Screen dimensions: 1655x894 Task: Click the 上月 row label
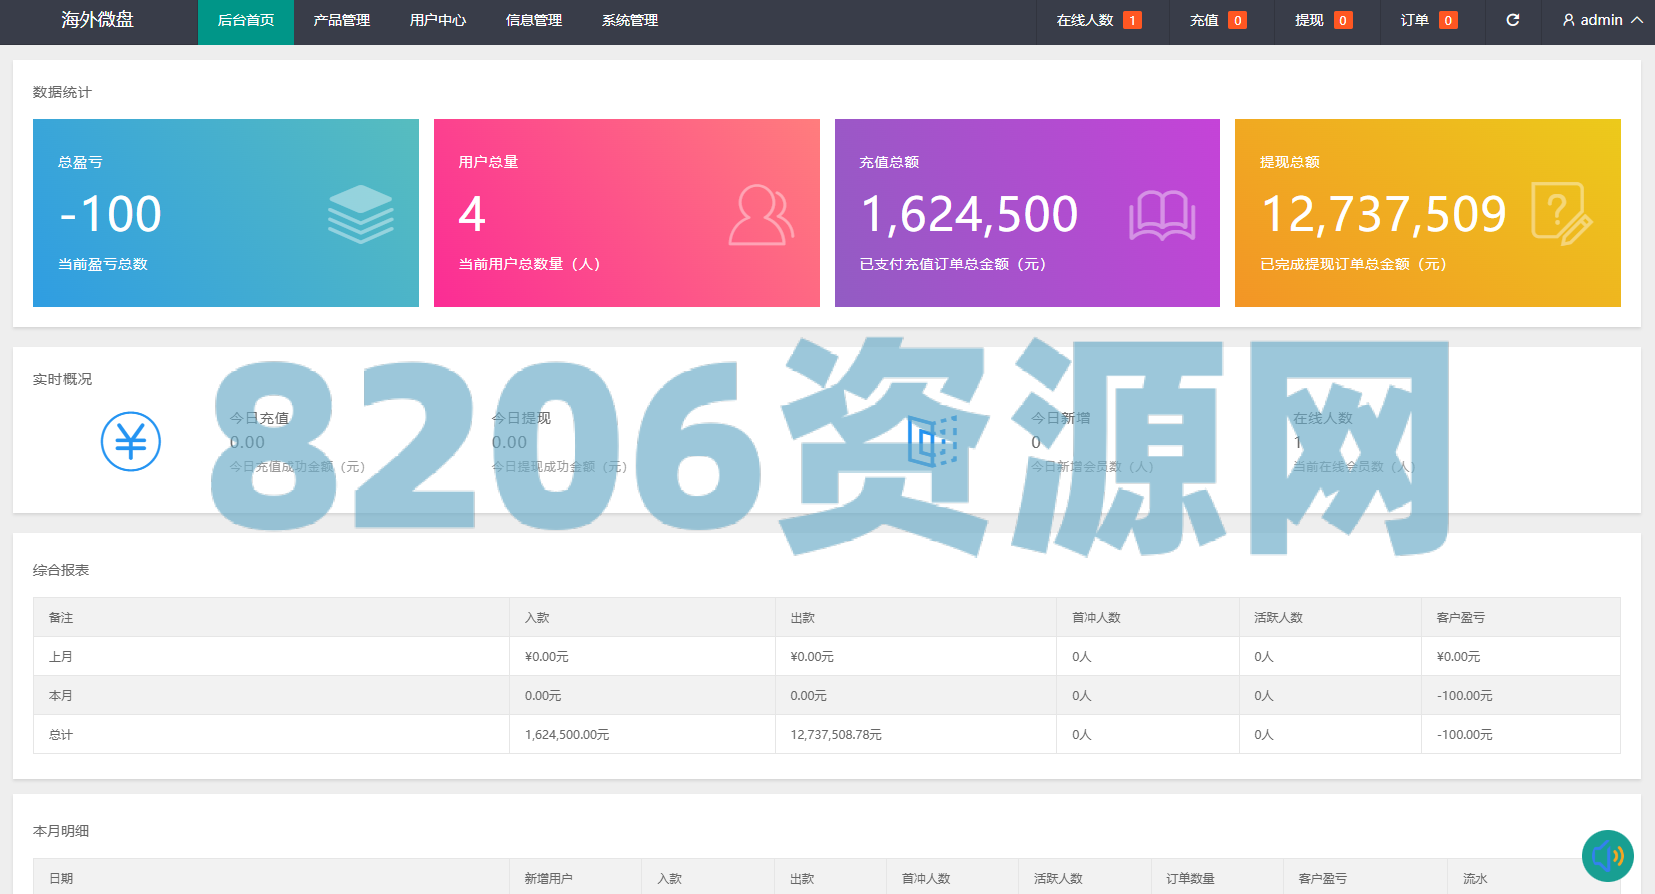point(61,657)
